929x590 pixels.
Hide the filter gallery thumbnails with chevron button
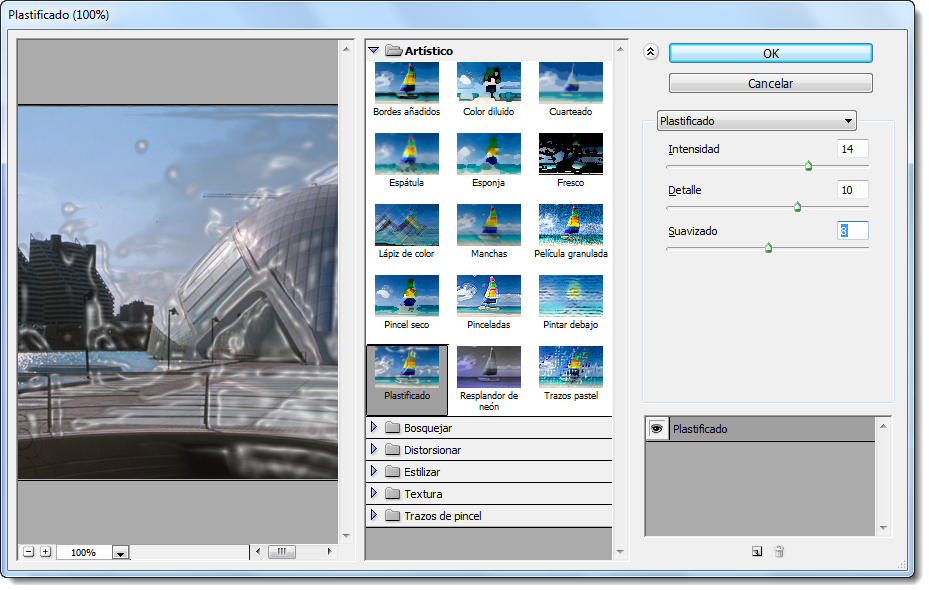tap(651, 52)
